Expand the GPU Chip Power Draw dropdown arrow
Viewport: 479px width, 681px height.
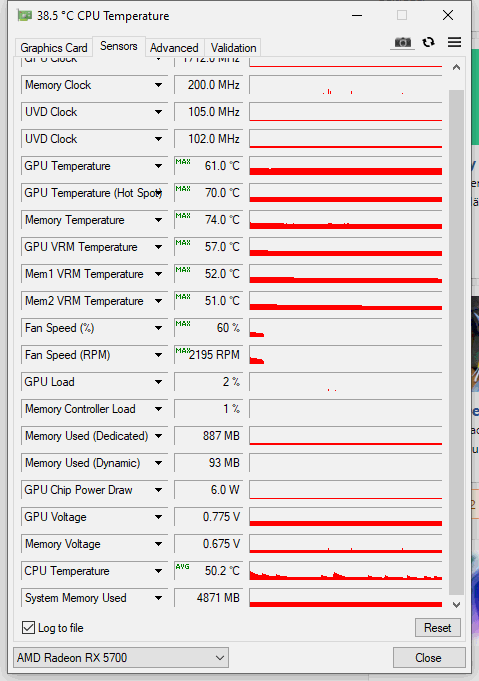pos(159,490)
